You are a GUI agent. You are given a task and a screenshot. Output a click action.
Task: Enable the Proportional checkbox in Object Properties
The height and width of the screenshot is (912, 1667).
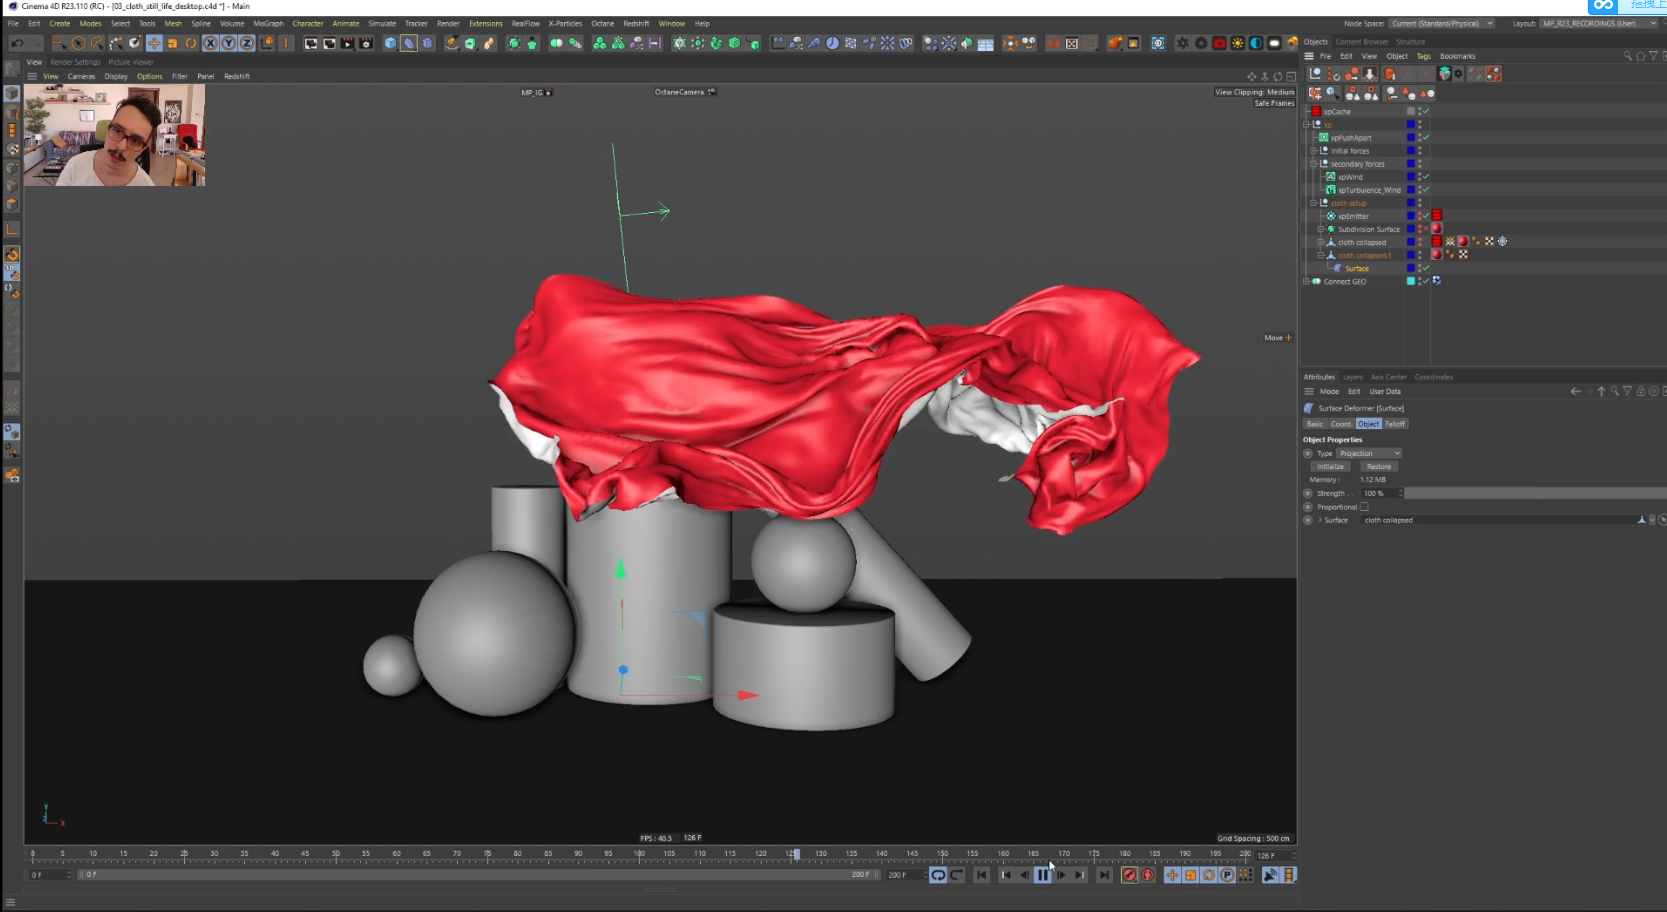tap(1364, 505)
